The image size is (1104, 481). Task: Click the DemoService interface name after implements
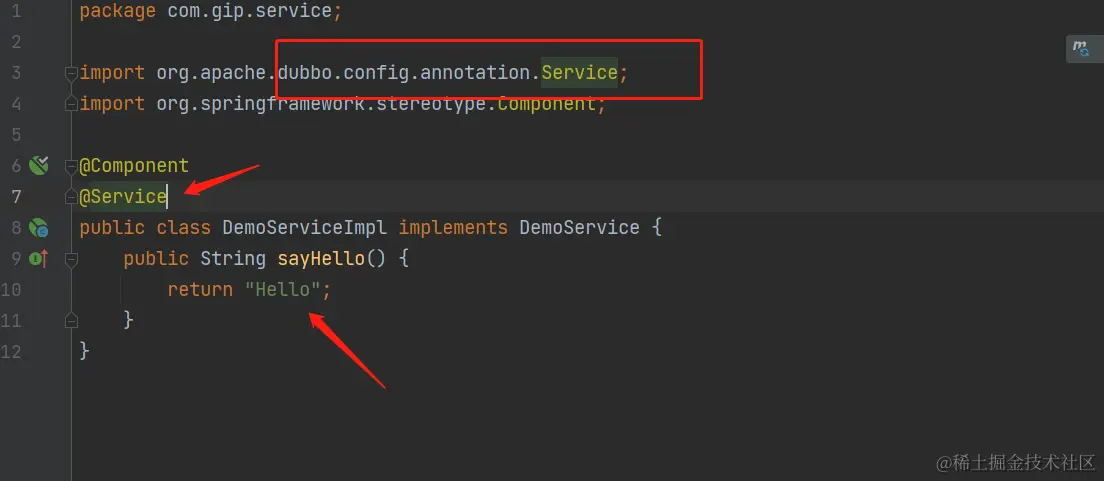(x=579, y=227)
